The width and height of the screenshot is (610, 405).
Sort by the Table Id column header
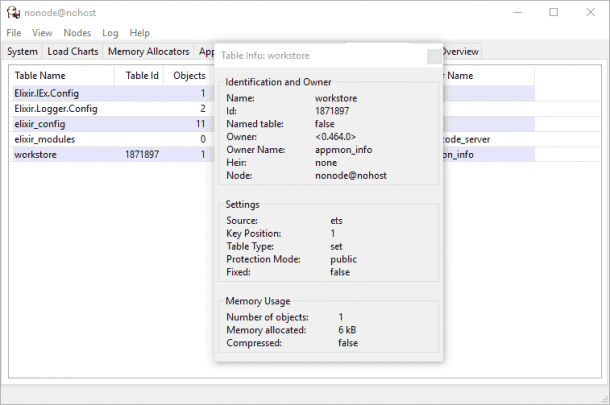tap(142, 75)
